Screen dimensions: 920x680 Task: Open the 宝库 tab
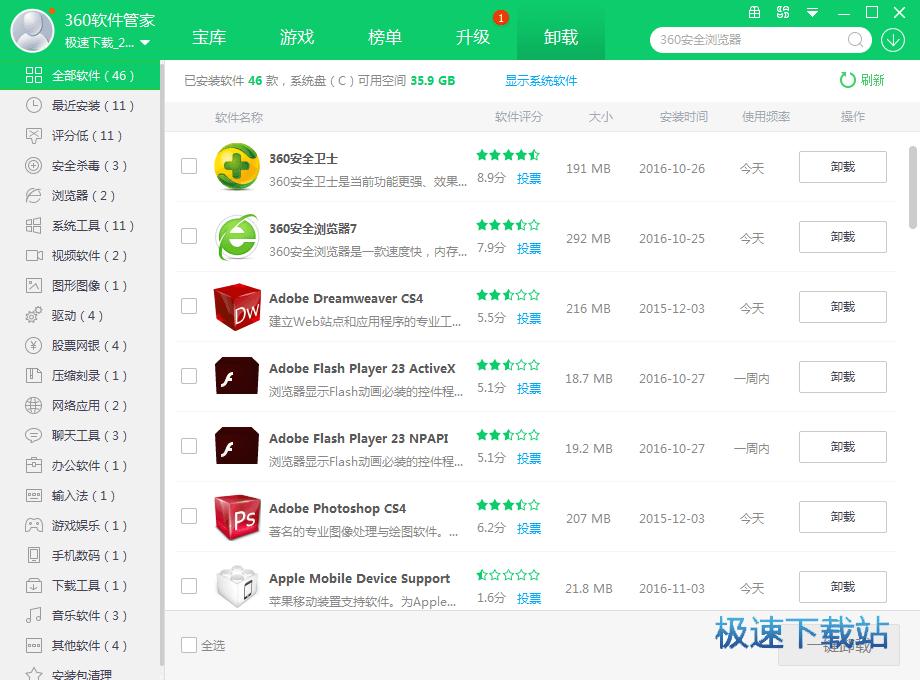coord(209,37)
